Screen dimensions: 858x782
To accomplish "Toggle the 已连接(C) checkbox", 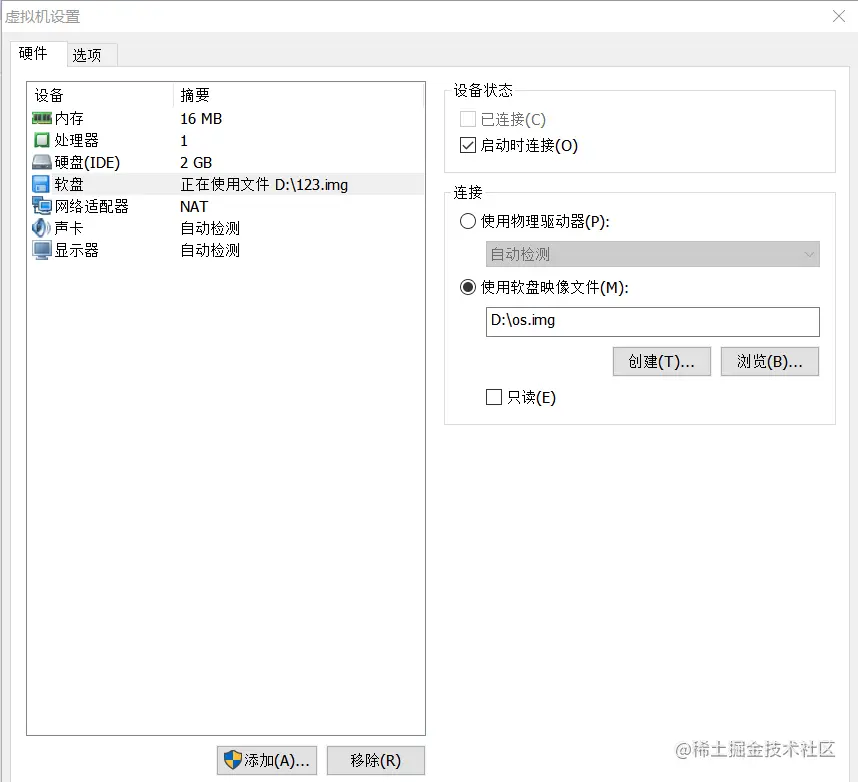I will (x=468, y=119).
